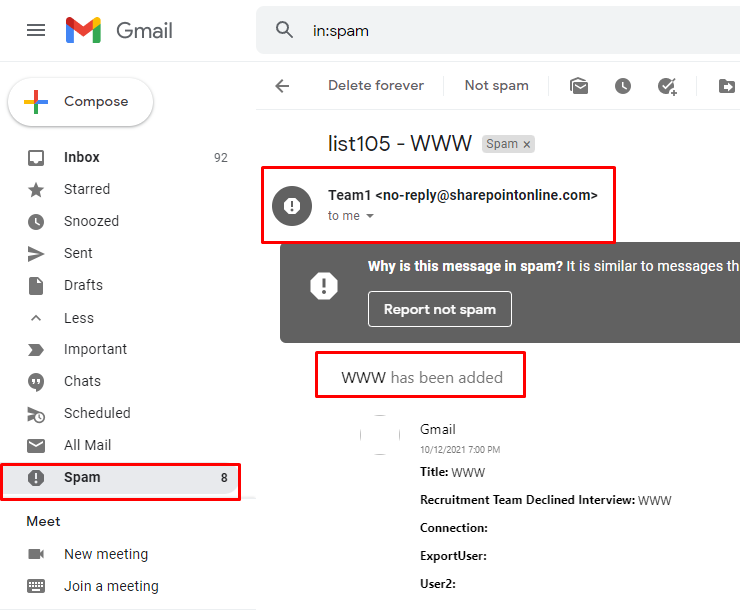Click the warning icon in spam banner
The height and width of the screenshot is (616, 740).
(324, 286)
